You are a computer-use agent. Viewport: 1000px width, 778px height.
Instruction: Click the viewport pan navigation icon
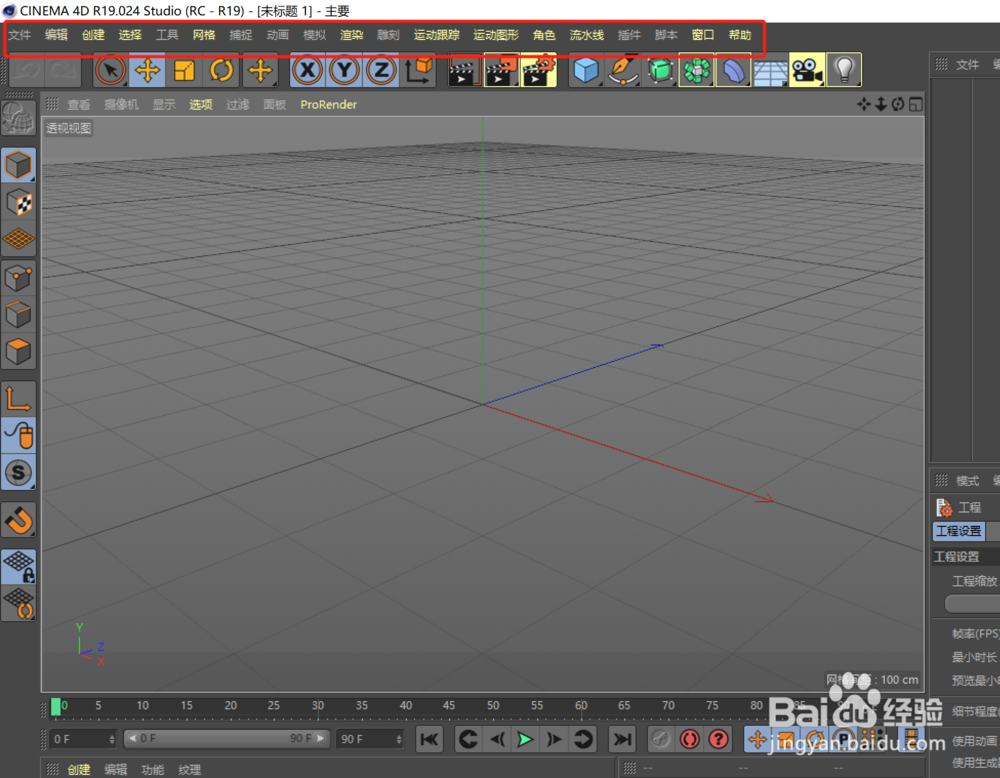[864, 104]
